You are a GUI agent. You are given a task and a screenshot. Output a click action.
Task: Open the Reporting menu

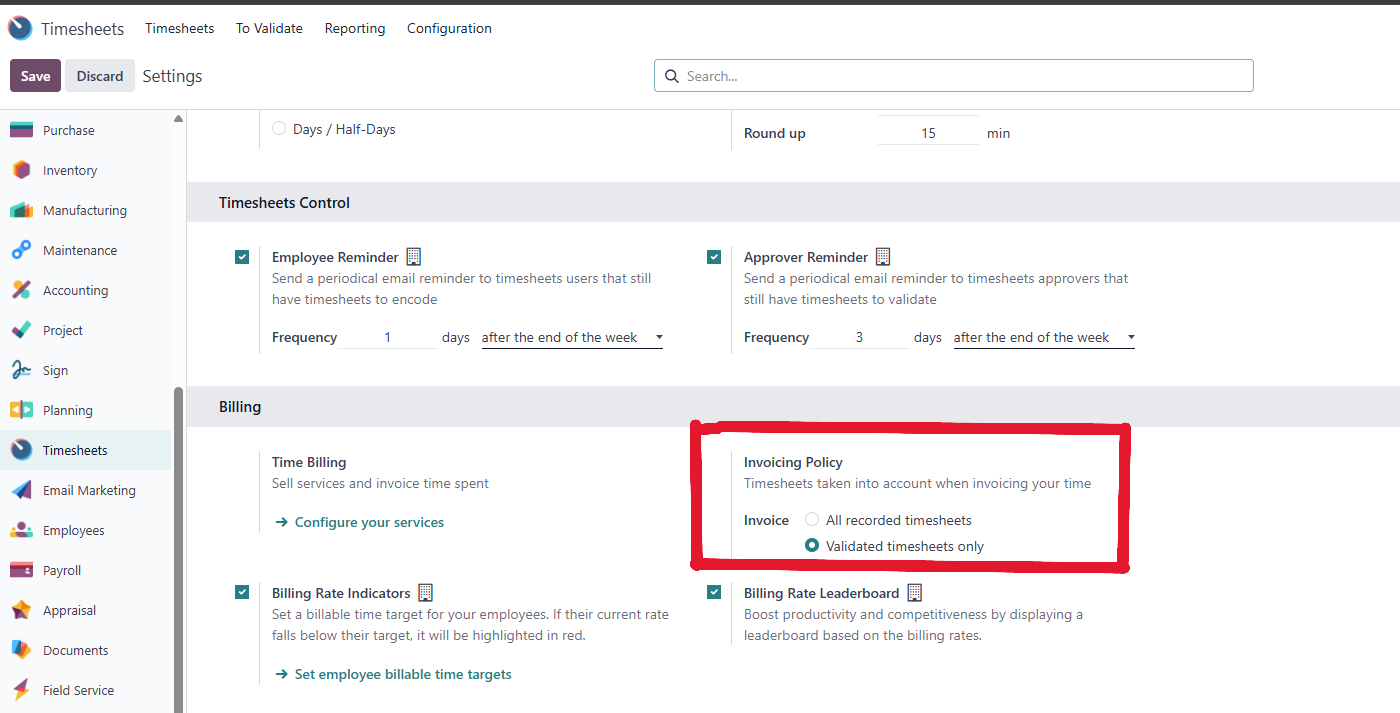(355, 29)
